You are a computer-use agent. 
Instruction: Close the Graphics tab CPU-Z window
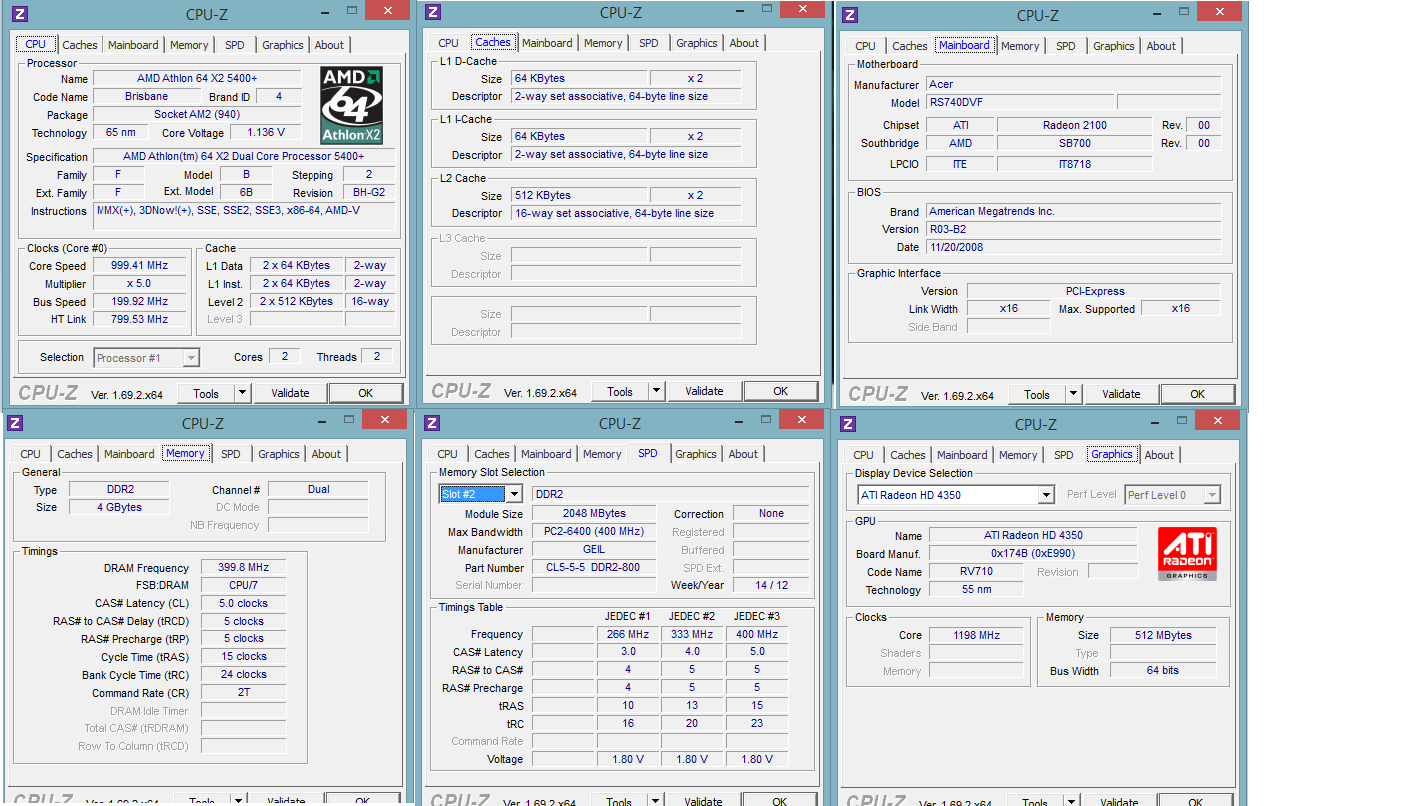pos(1216,420)
